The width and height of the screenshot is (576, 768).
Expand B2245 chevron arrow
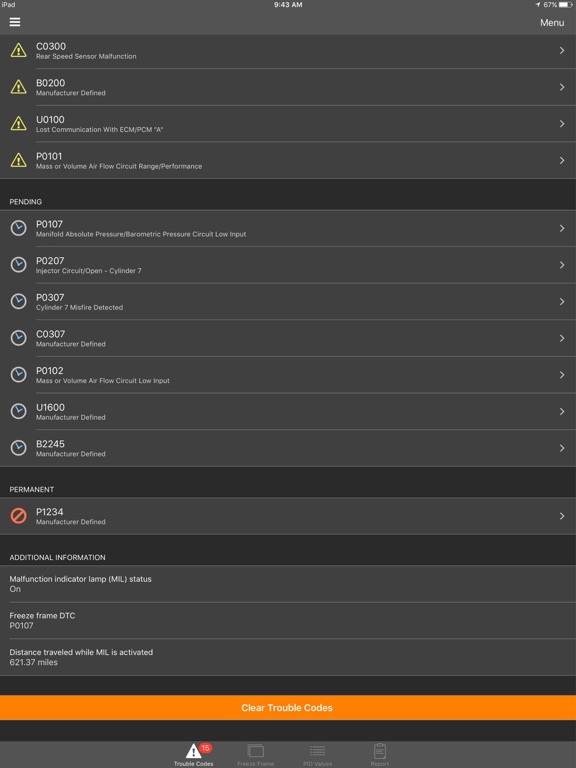click(x=562, y=448)
